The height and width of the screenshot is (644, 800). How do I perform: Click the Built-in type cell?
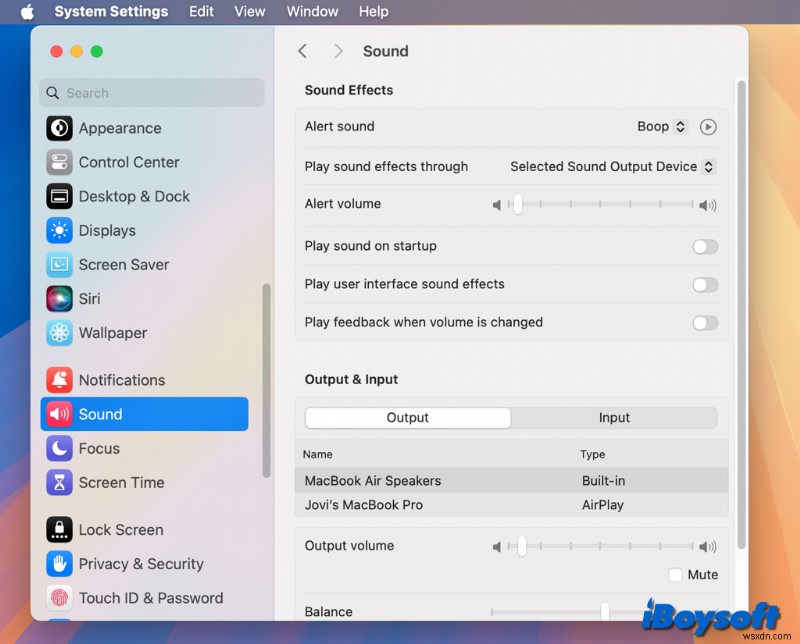(603, 481)
